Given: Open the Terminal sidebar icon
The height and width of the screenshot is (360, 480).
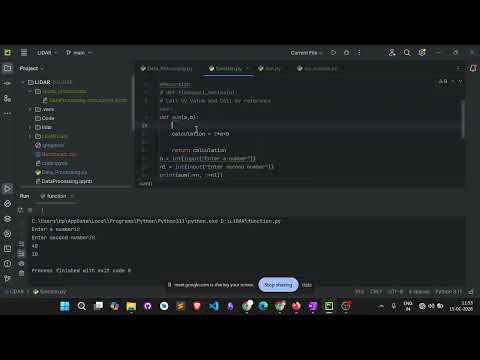Looking at the screenshot, I should tap(7, 249).
